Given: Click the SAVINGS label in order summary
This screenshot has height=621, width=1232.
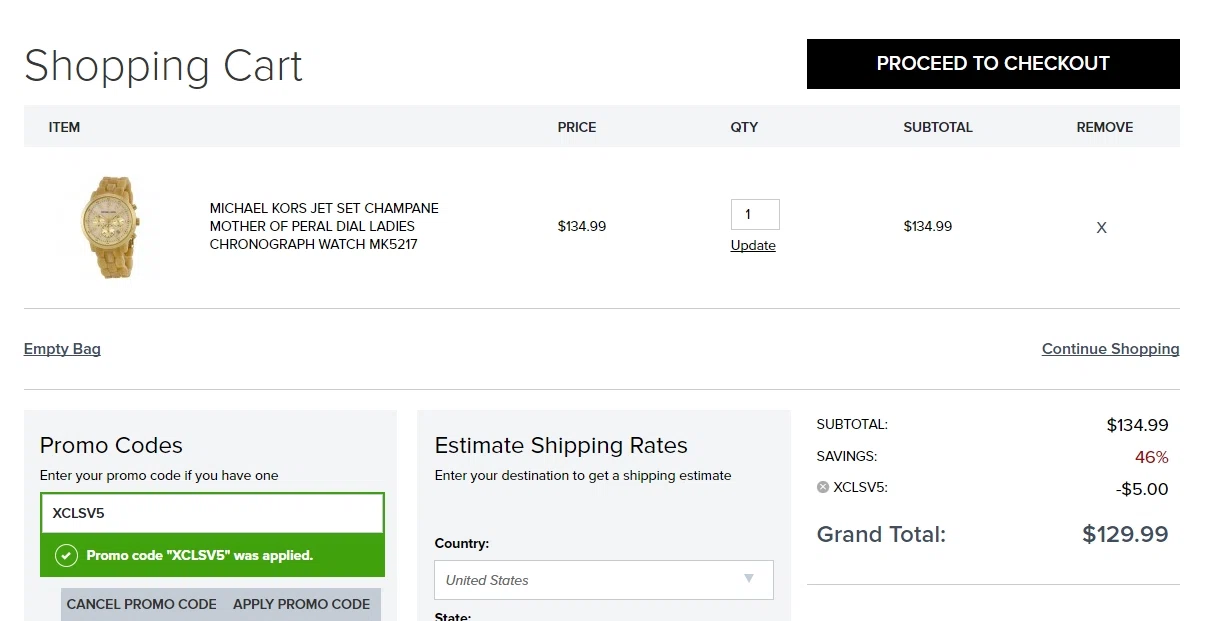Looking at the screenshot, I should [846, 456].
